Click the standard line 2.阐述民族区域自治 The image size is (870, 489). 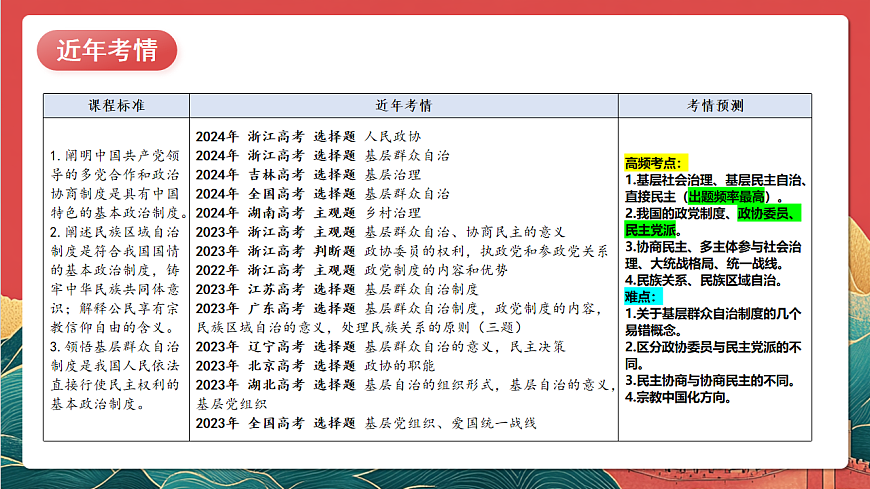115,232
